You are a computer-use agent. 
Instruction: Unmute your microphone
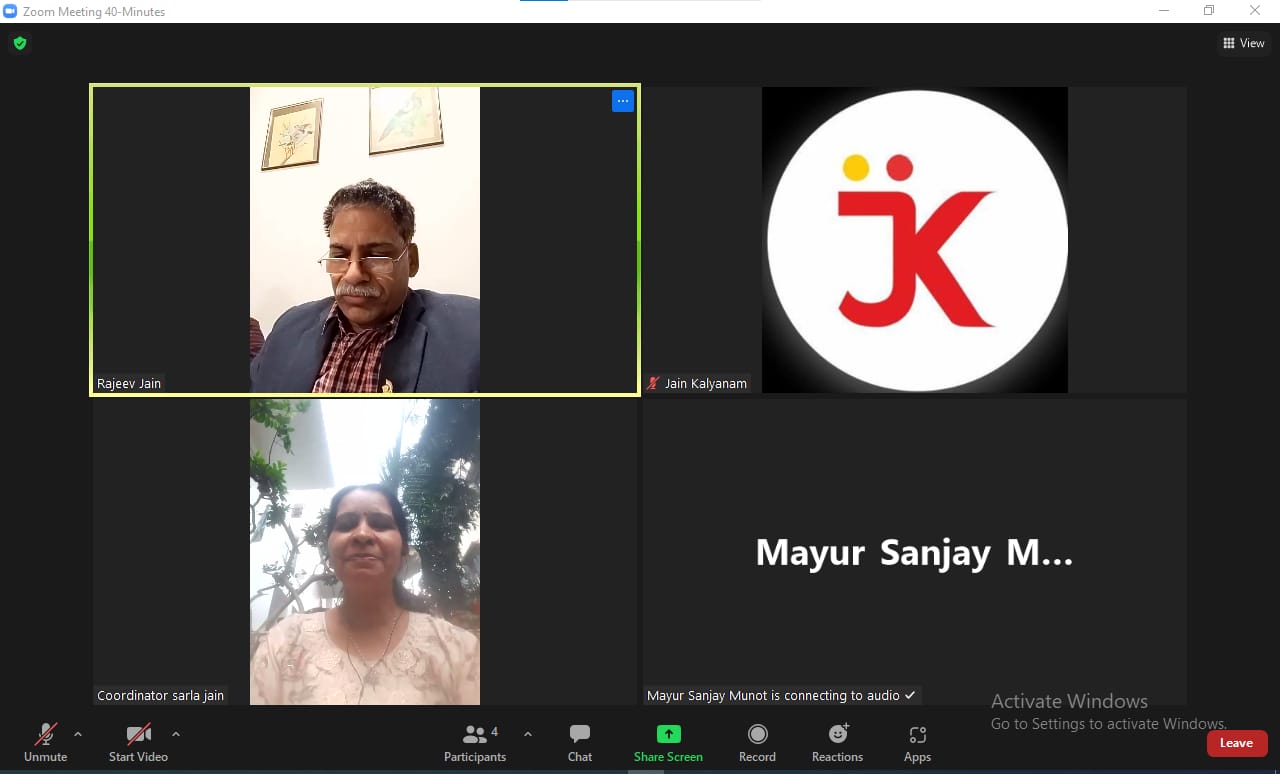point(45,742)
